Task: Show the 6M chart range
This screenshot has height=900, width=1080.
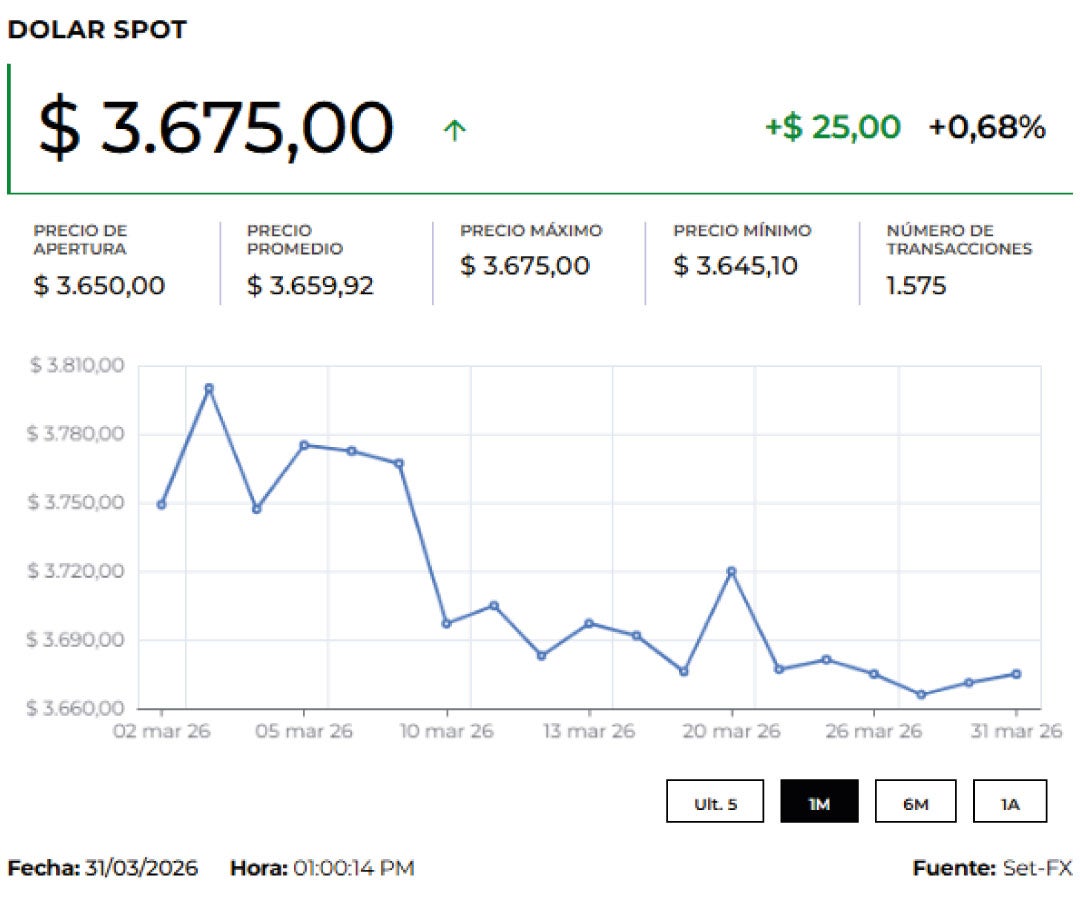Action: [x=914, y=802]
